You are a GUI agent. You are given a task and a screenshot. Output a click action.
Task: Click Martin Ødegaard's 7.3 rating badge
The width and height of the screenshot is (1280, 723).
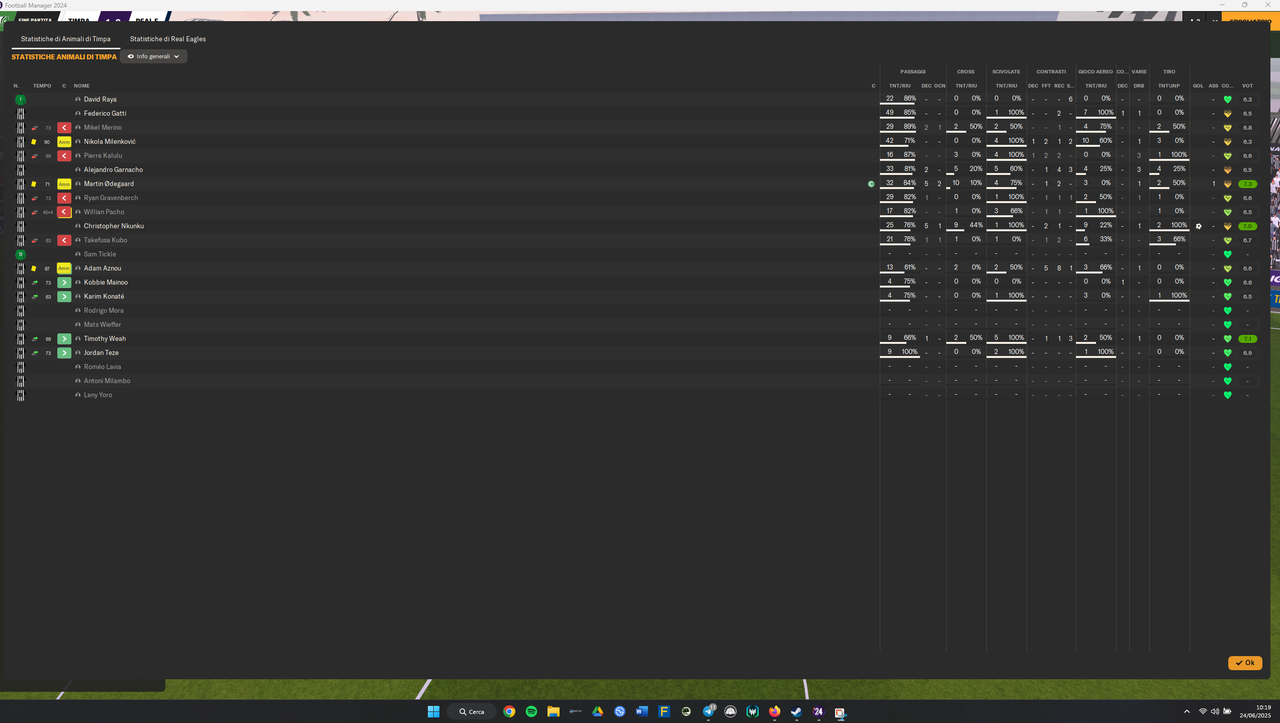point(1247,184)
